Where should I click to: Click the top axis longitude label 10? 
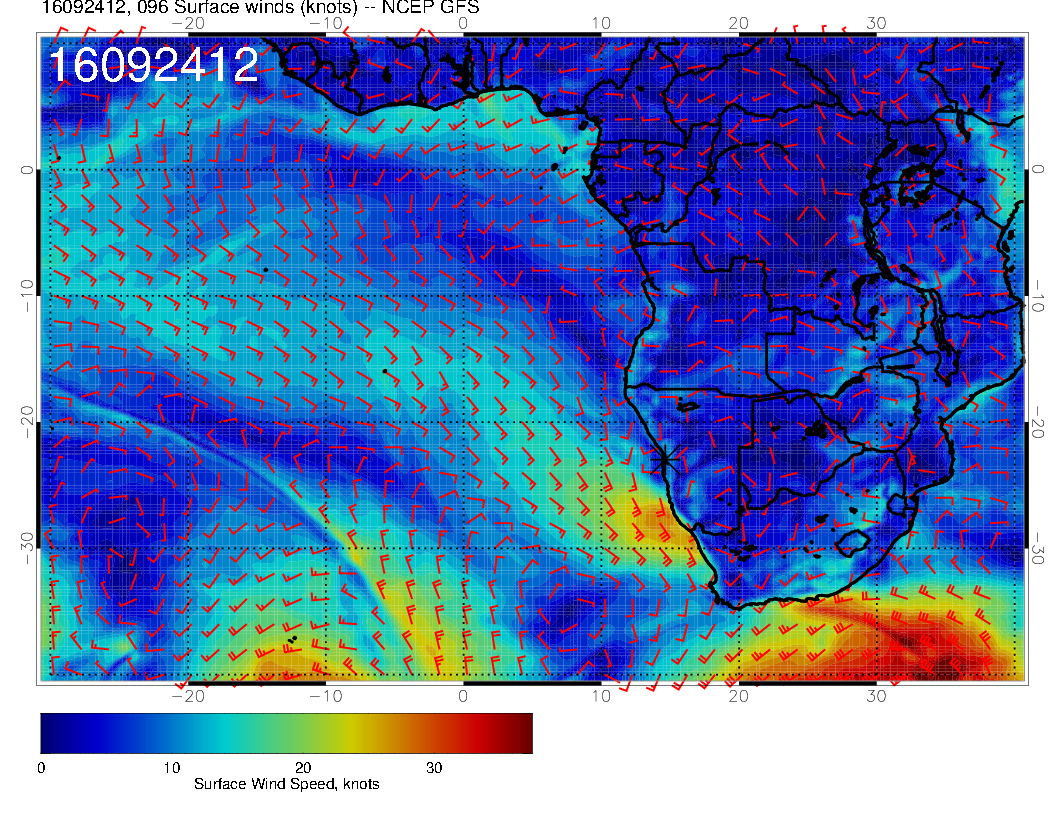click(x=601, y=23)
